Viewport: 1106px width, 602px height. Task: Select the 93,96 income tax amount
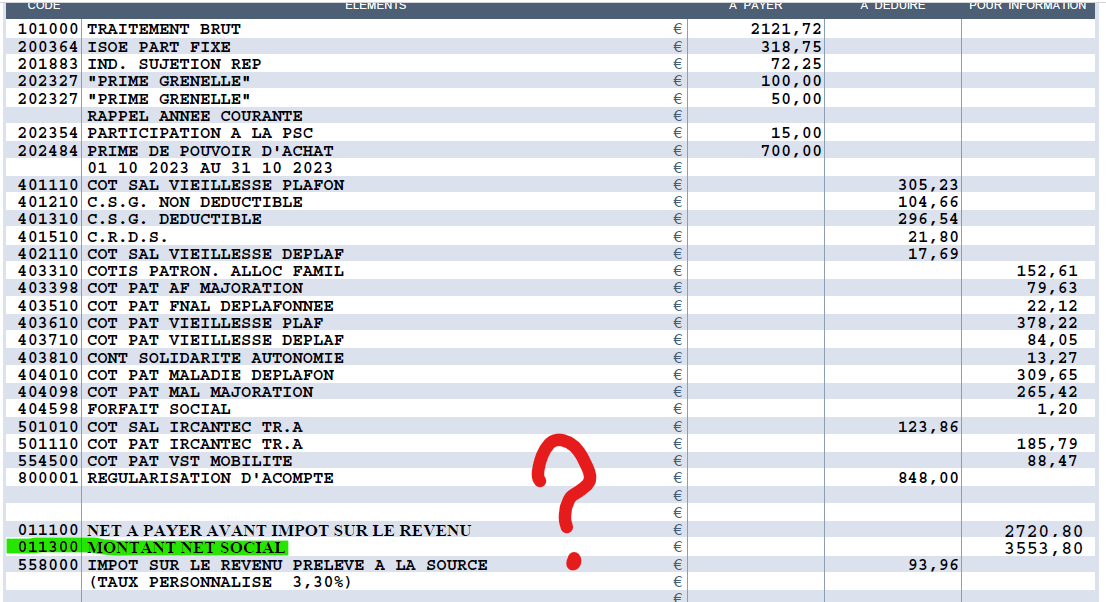(x=934, y=565)
